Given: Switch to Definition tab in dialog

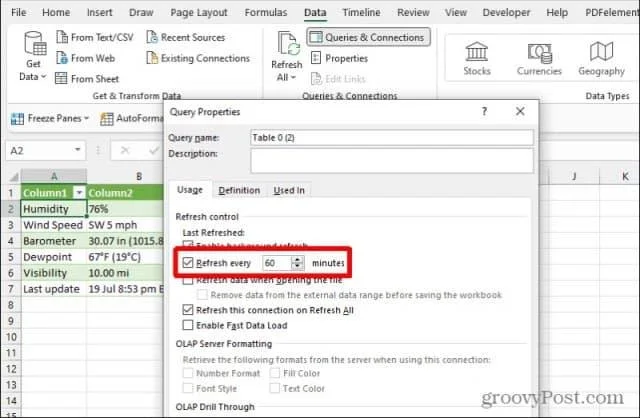Looking at the screenshot, I should [239, 190].
